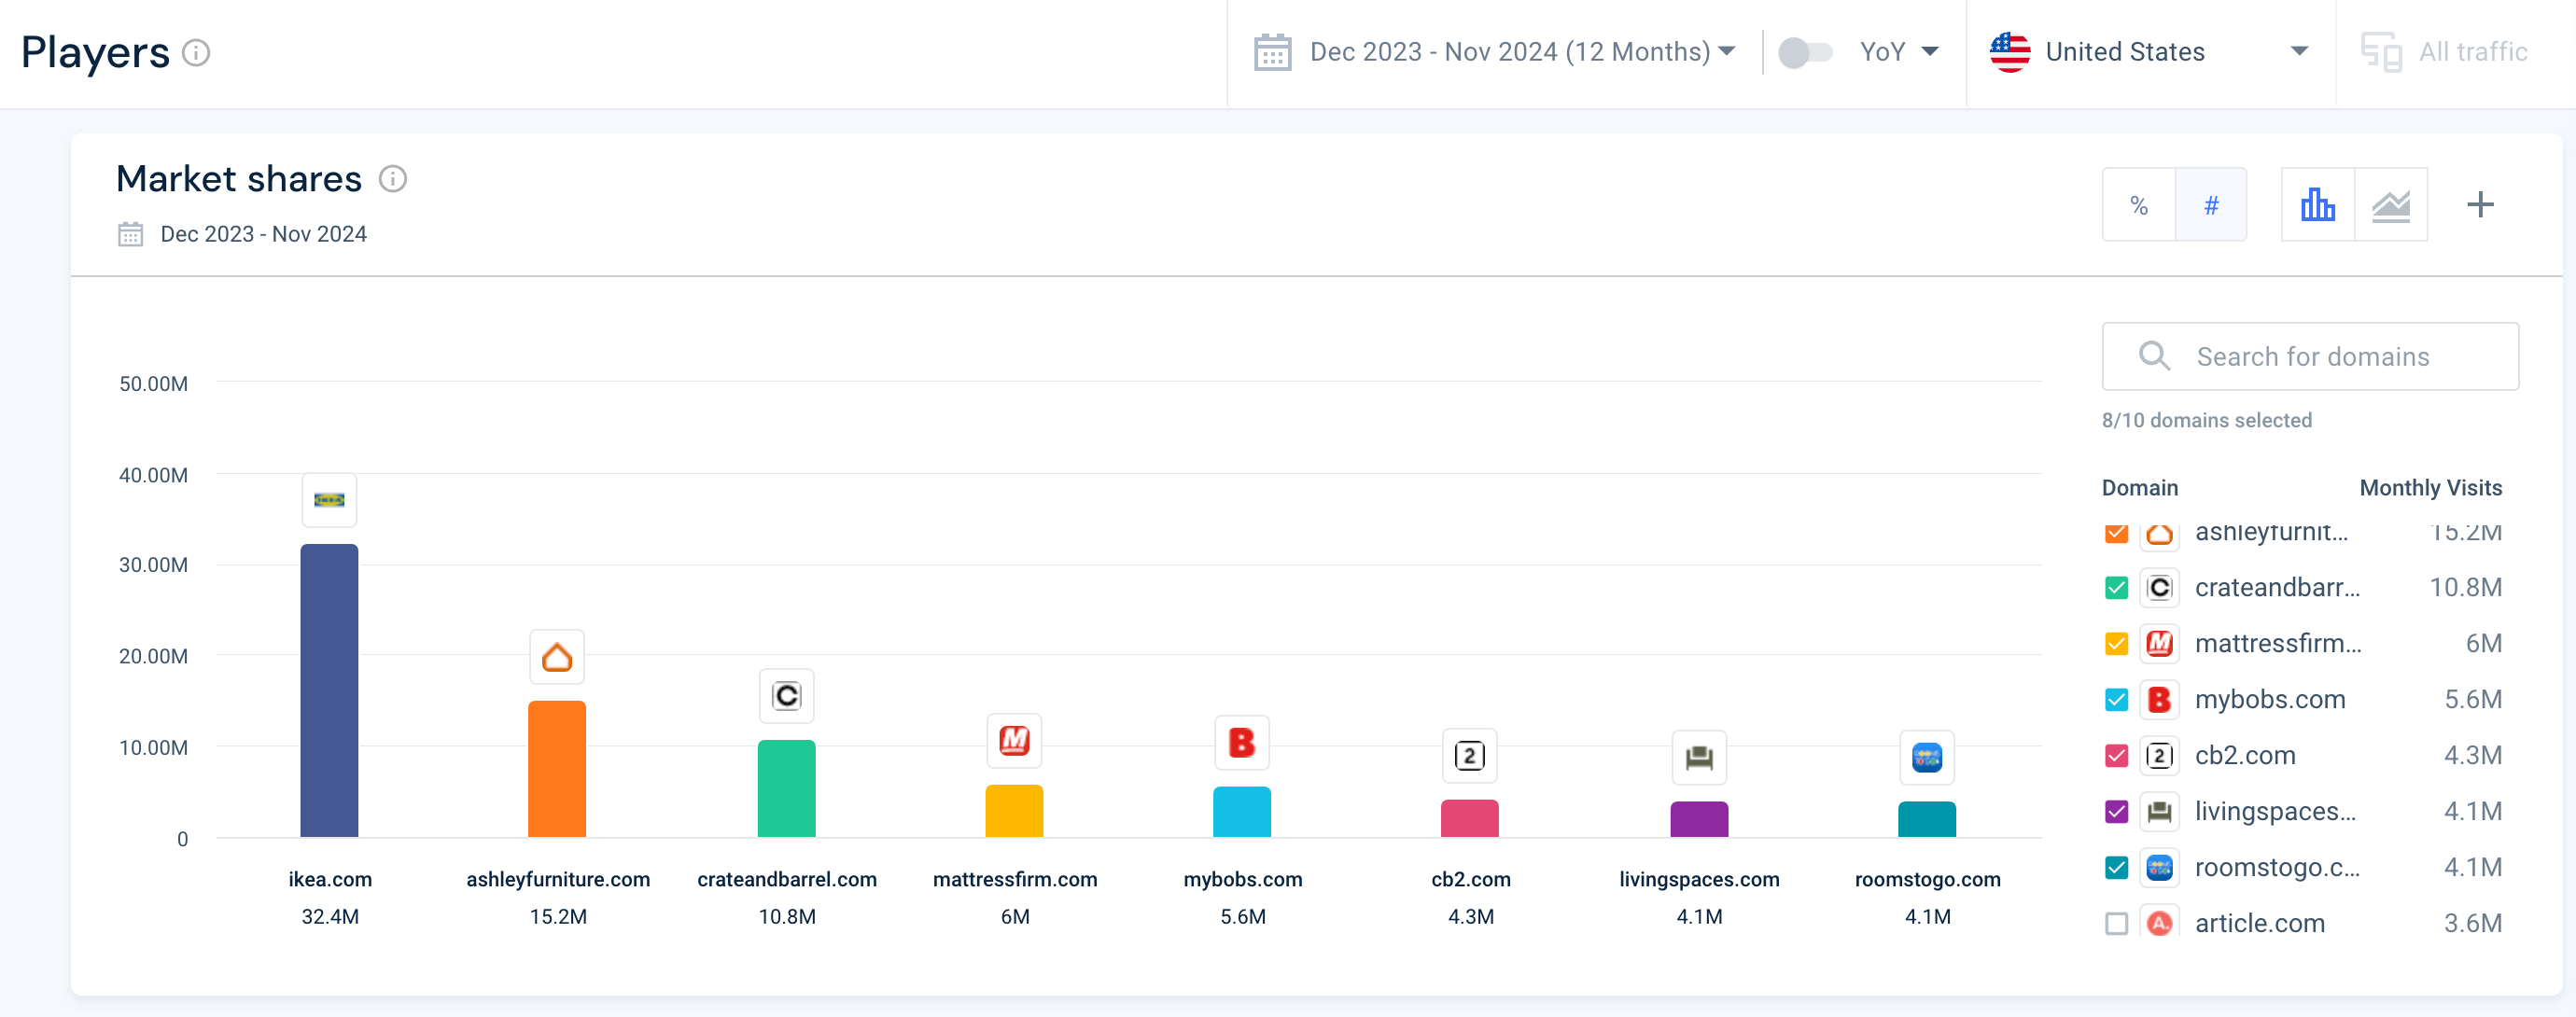Click the Mattress Firm logo on chart
Viewport: 2576px width, 1017px height.
pyautogui.click(x=1014, y=741)
